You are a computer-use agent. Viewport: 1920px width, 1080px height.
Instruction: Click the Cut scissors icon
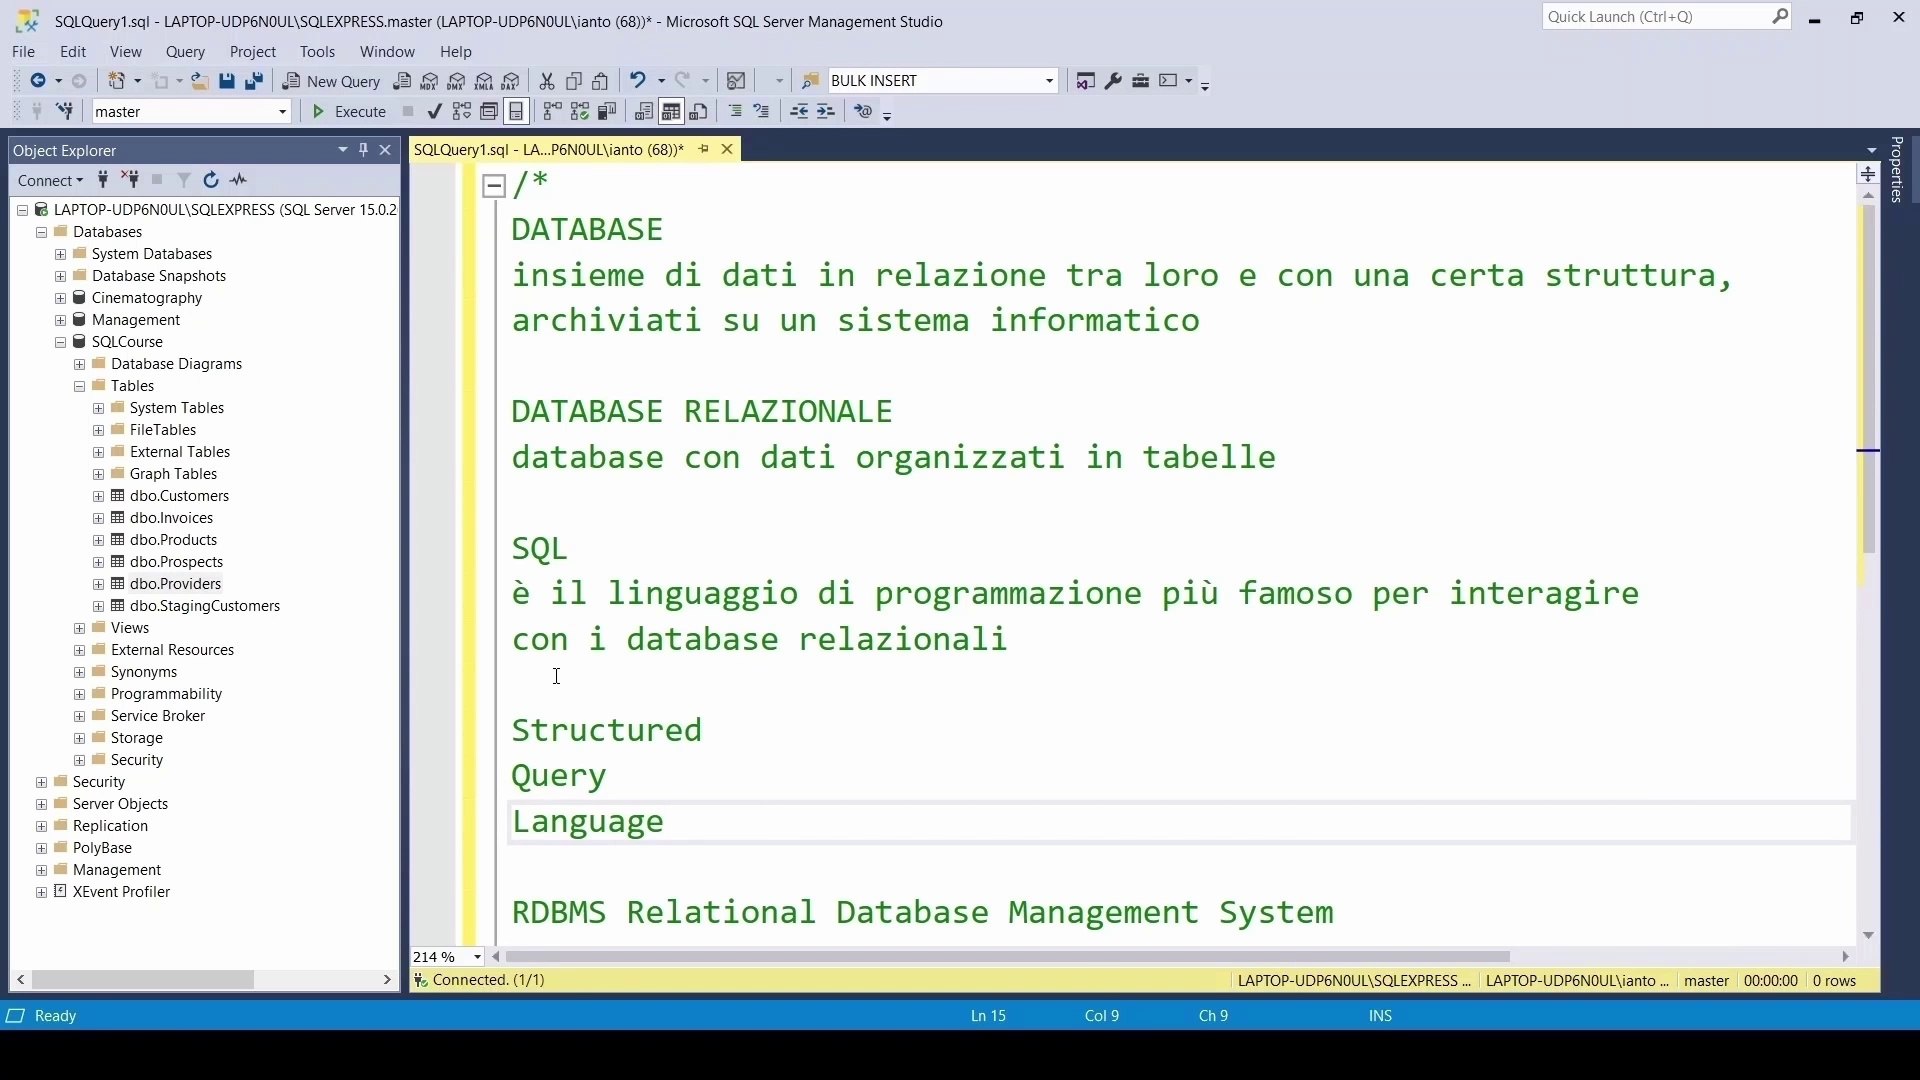point(547,81)
